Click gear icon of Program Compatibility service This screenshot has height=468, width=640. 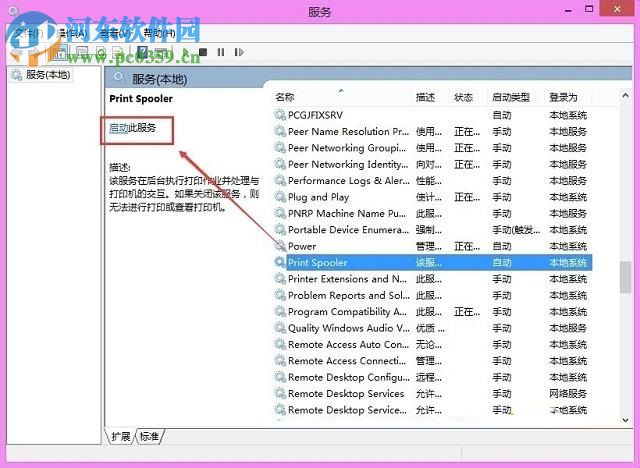point(280,312)
